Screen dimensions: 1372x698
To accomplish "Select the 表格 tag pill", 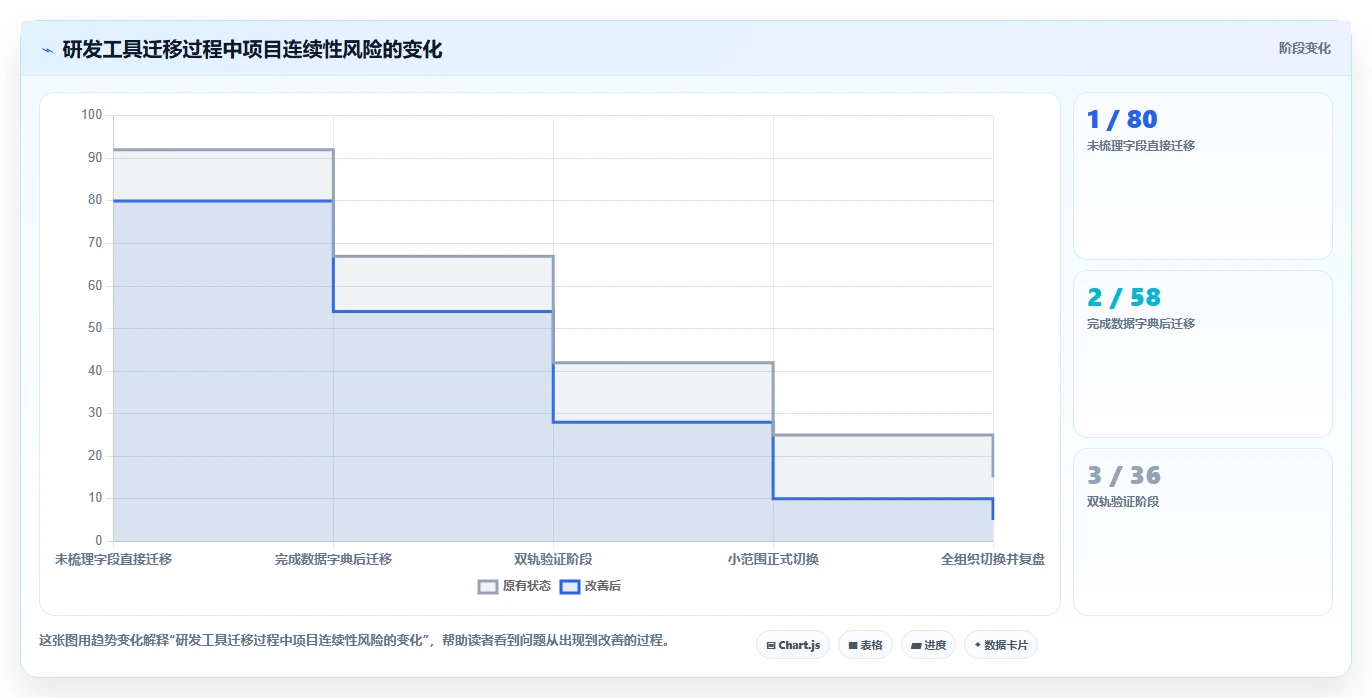I will 865,645.
